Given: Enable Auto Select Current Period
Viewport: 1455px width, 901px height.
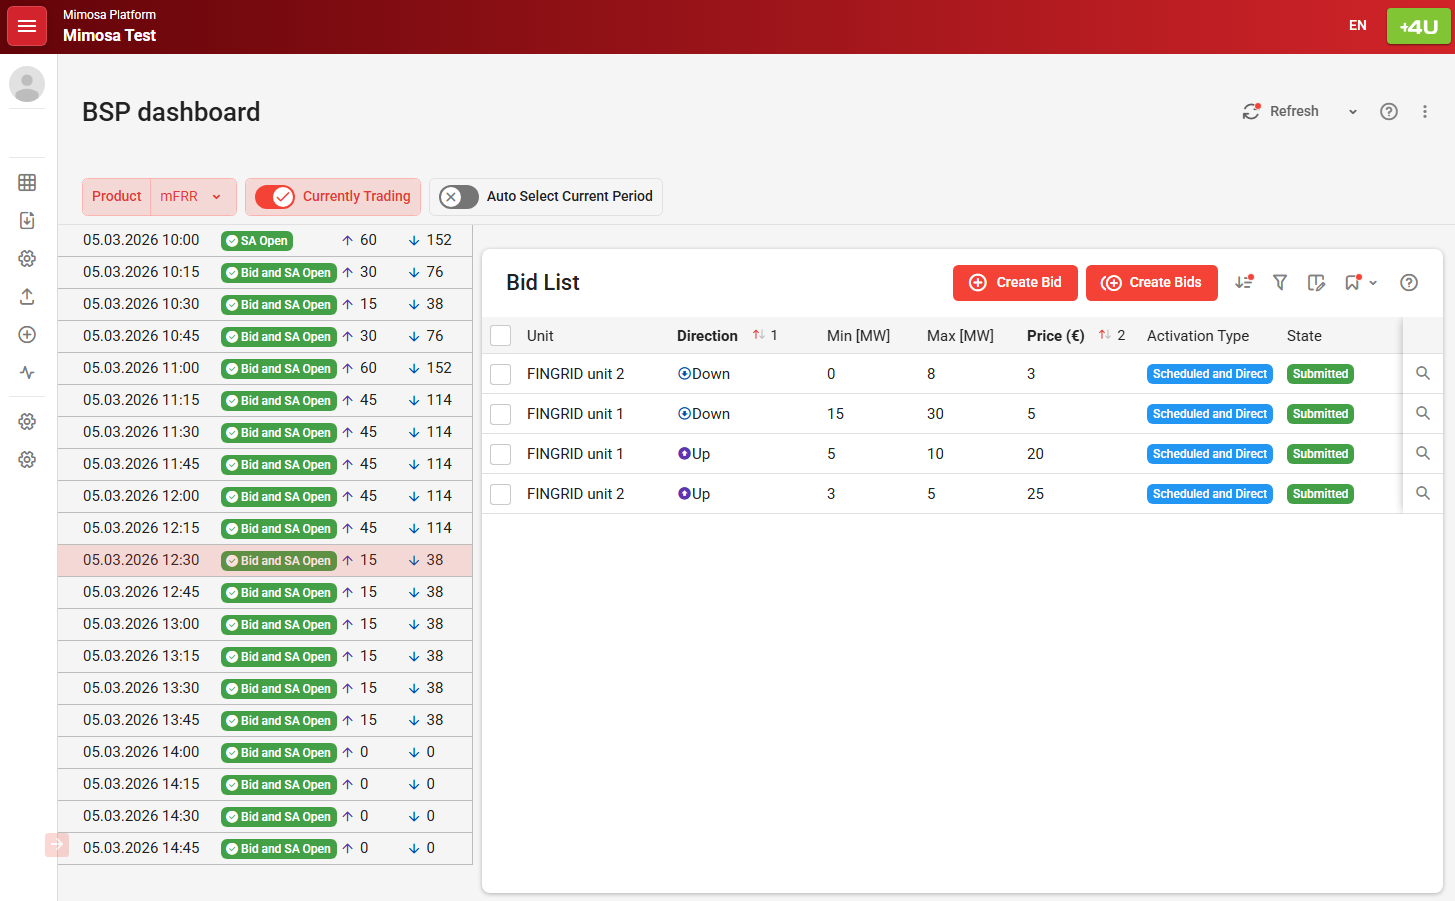Looking at the screenshot, I should 457,197.
